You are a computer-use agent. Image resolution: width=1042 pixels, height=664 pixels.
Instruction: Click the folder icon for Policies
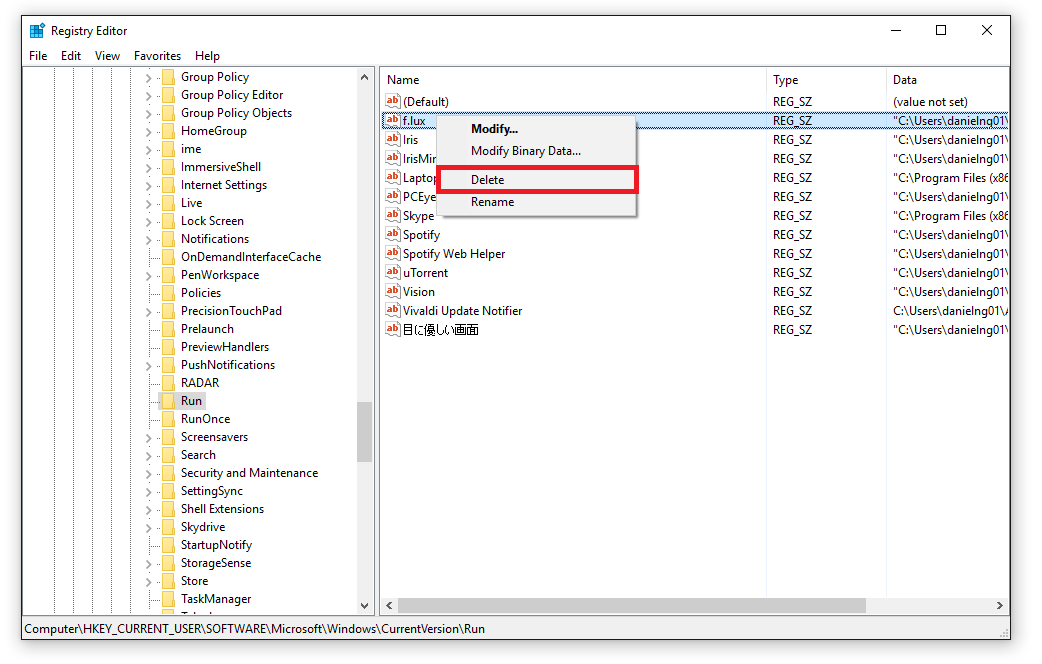click(x=169, y=292)
